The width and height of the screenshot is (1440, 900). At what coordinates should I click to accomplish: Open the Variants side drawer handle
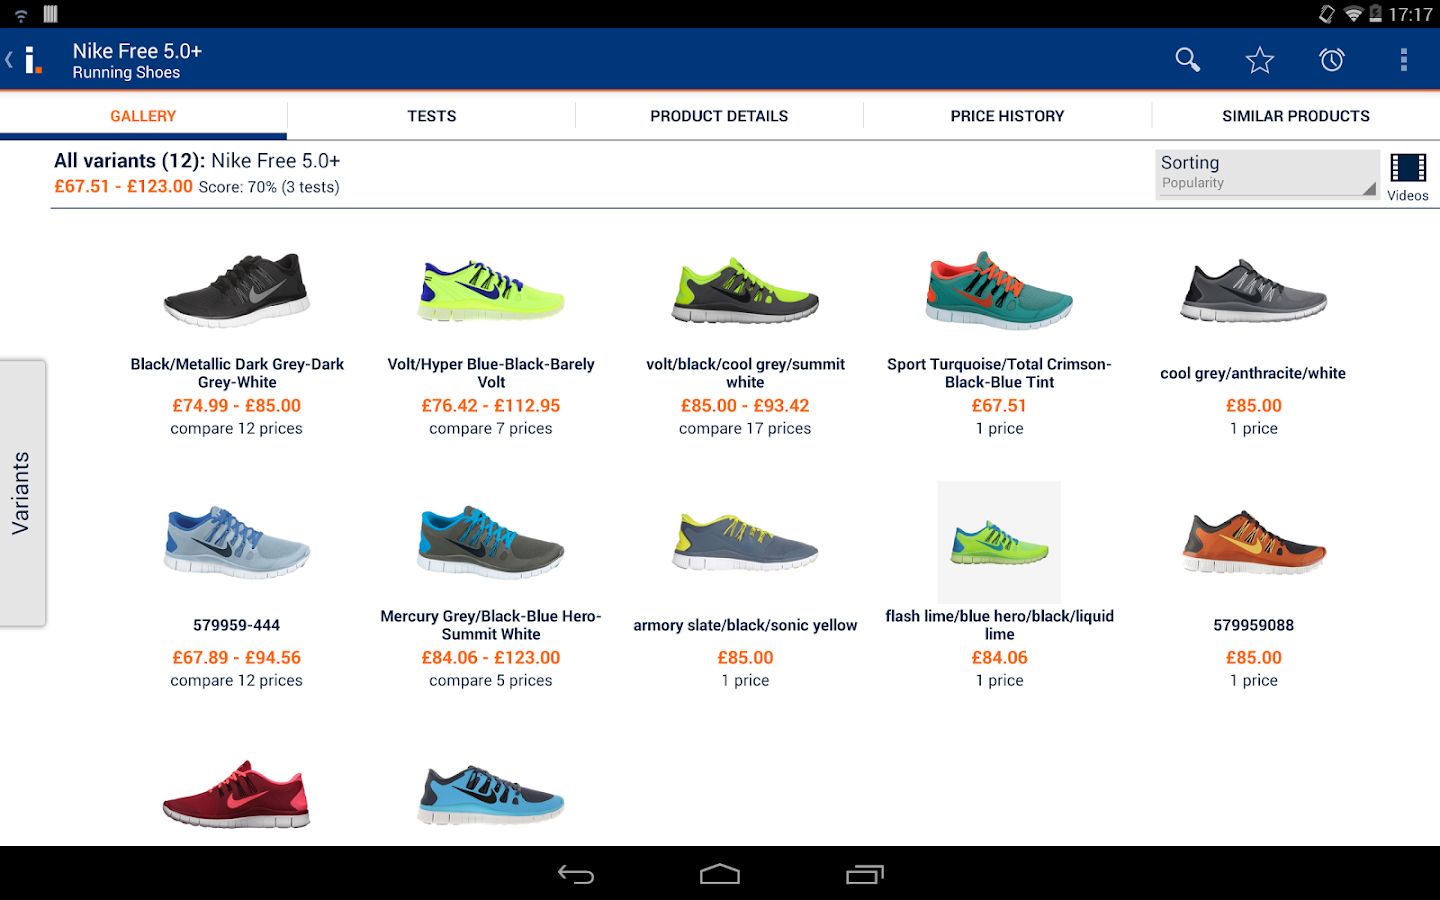22,493
